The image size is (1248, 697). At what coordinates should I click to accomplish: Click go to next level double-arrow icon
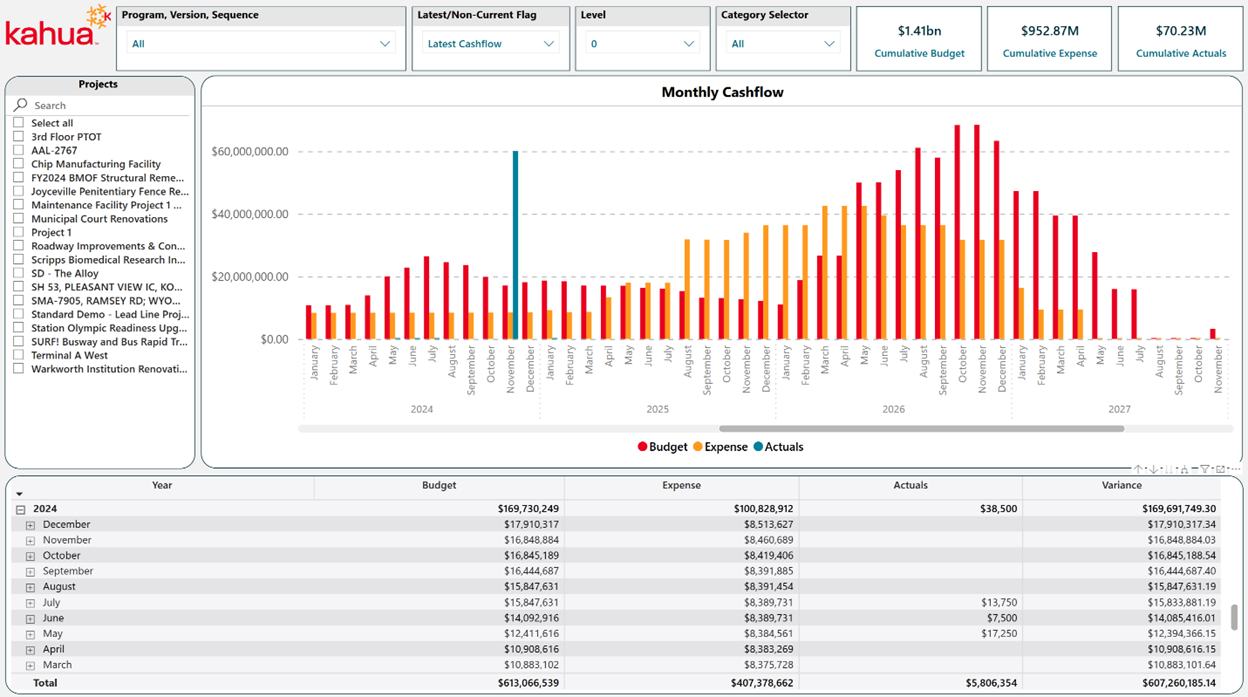[x=1169, y=469]
